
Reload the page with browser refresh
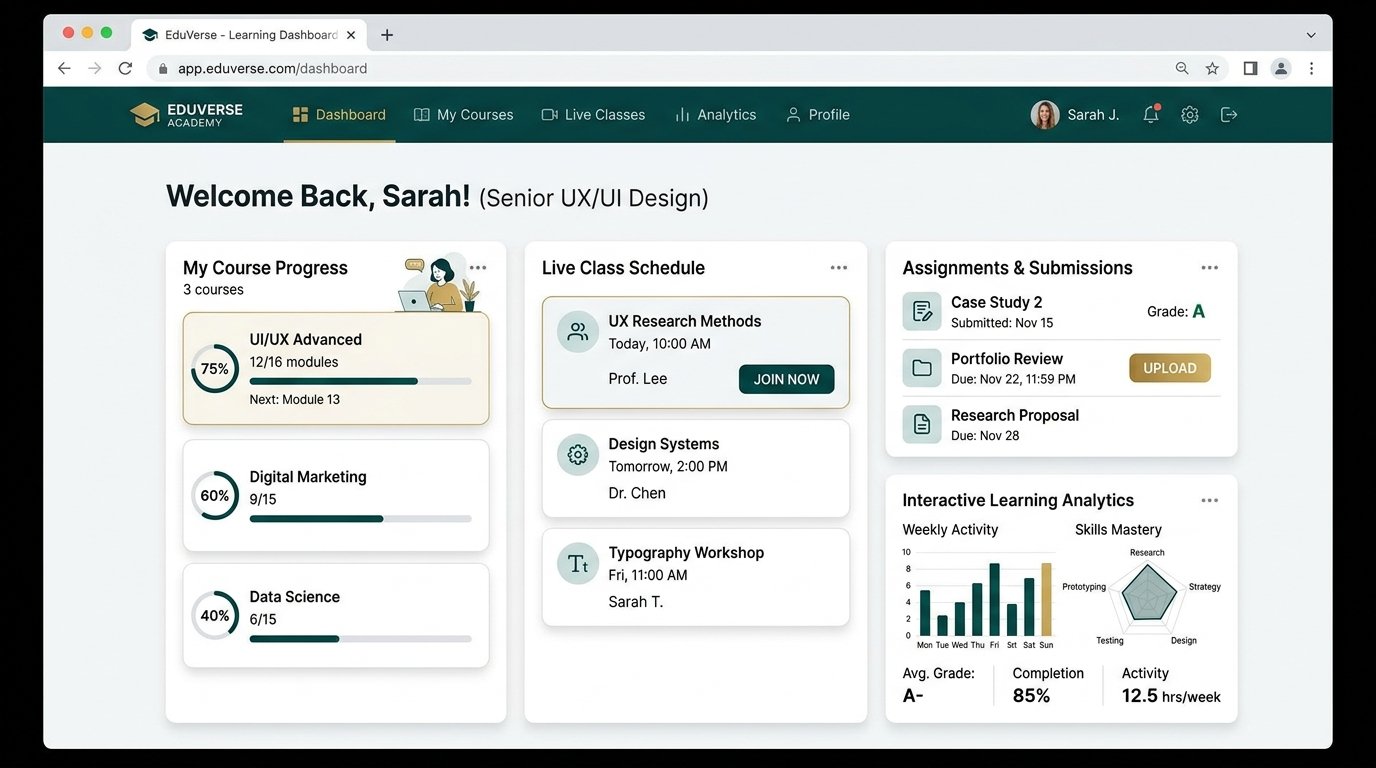coord(125,68)
